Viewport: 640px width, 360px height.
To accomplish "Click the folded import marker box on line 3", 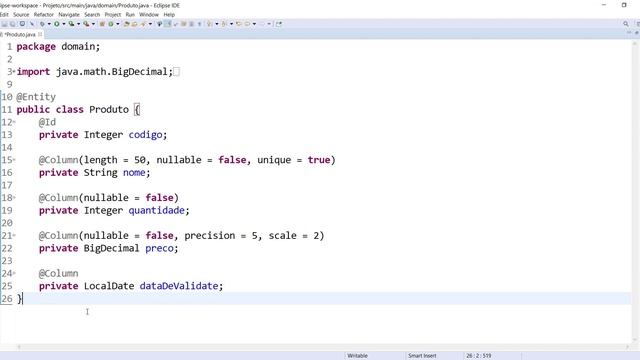I will click(x=176, y=72).
